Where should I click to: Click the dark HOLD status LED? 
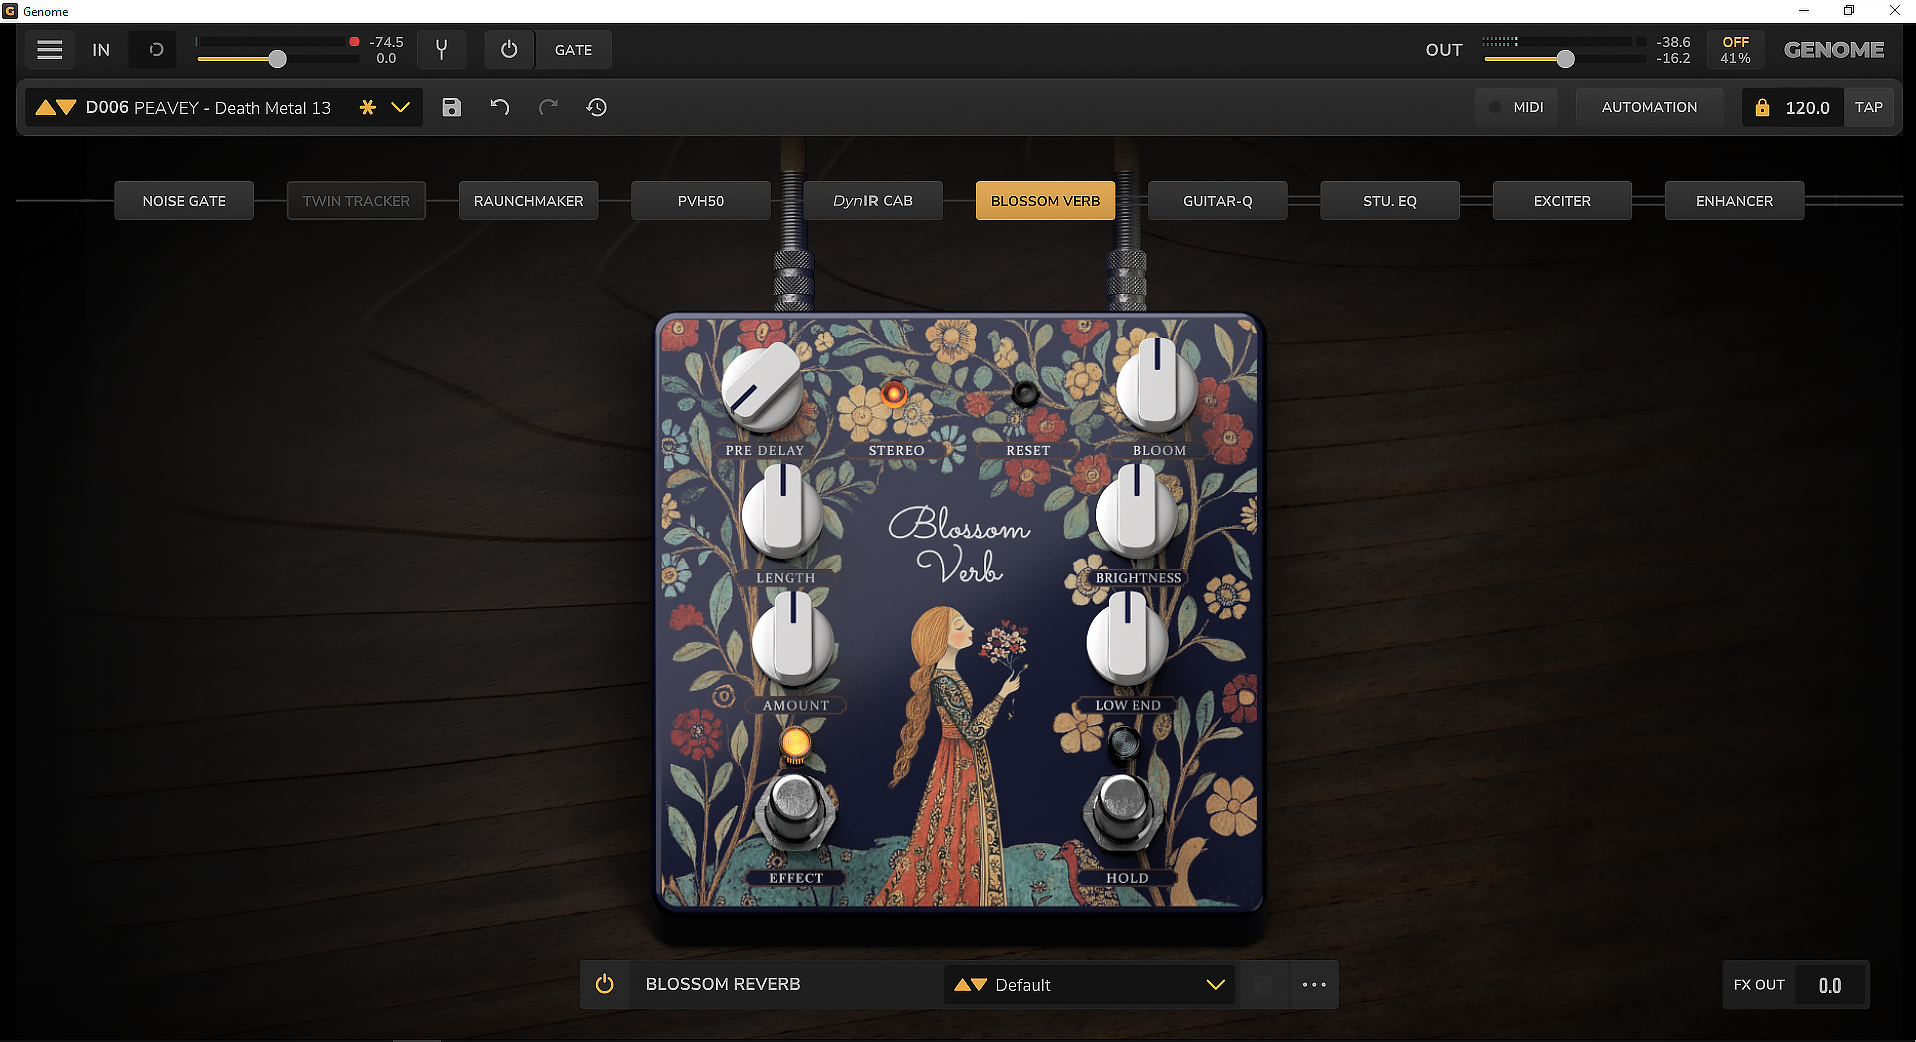coord(1125,743)
